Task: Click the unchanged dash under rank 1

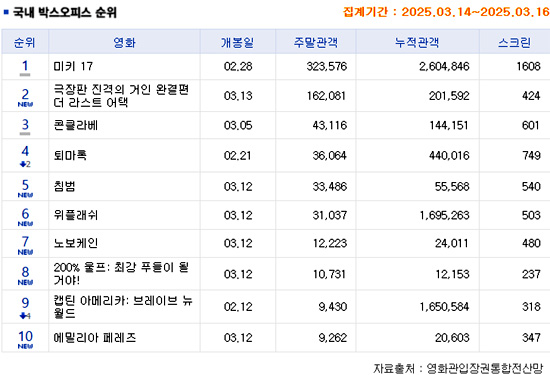Action: (25, 75)
